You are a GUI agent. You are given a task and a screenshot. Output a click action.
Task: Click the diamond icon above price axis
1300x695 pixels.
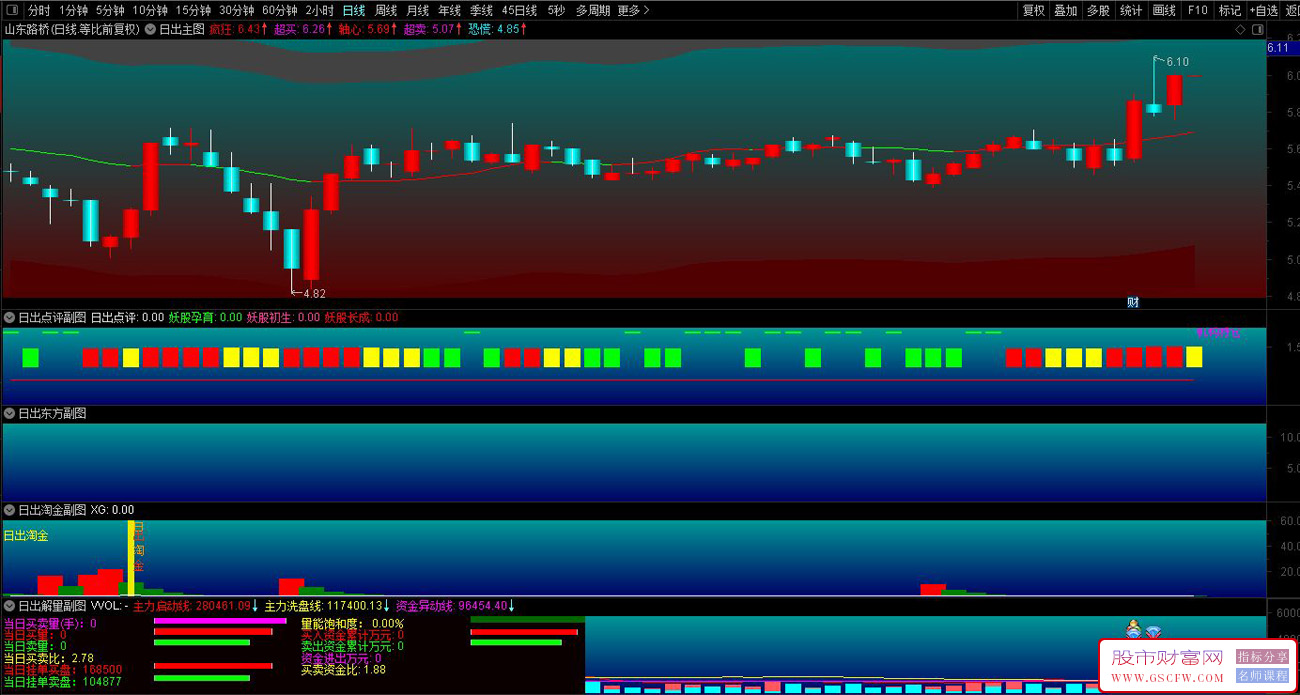point(1242,30)
